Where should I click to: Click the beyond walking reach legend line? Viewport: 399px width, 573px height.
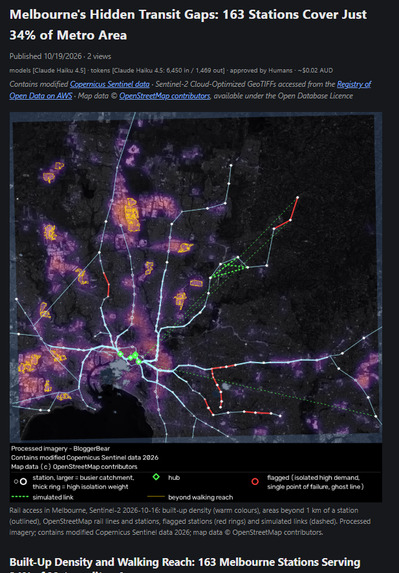tap(156, 497)
